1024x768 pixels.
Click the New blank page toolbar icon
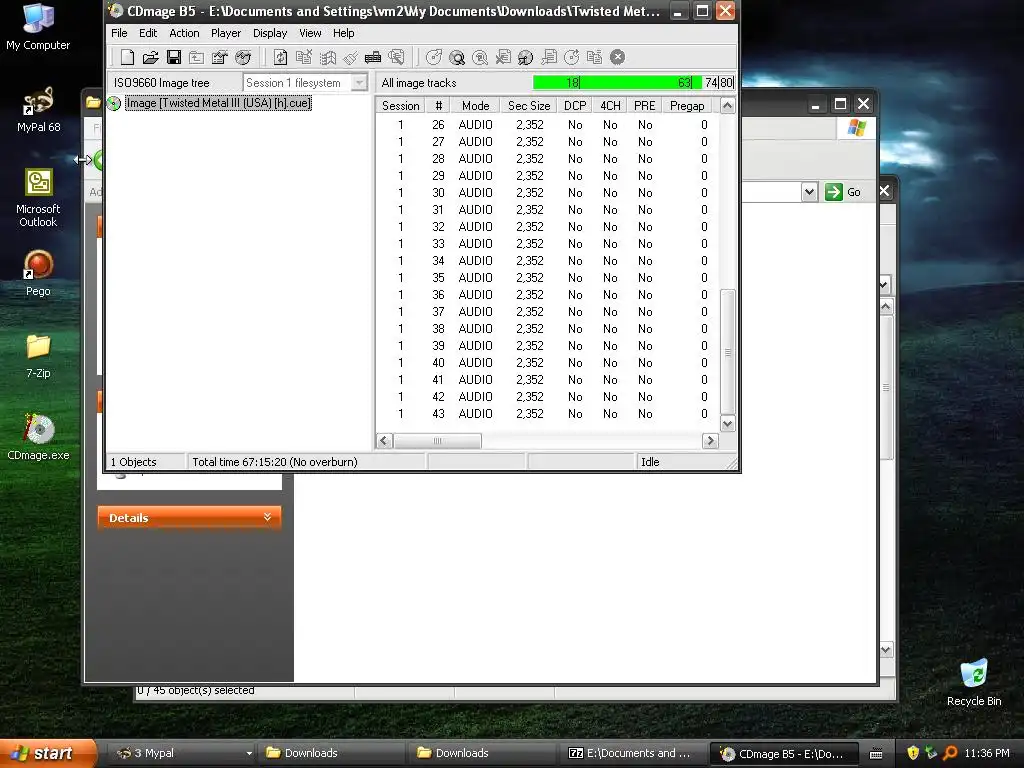click(127, 57)
